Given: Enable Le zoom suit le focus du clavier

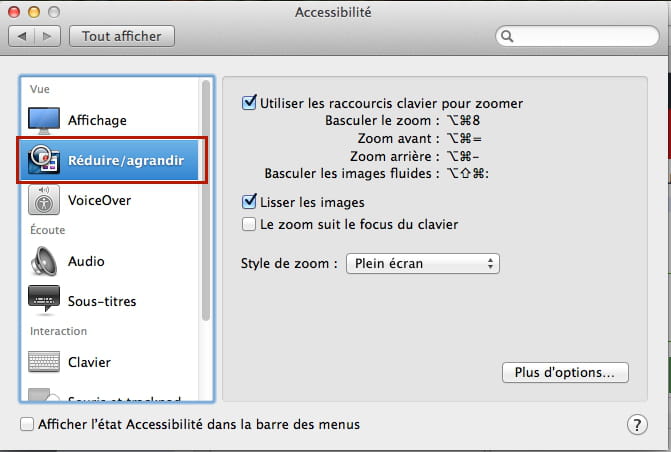Looking at the screenshot, I should (249, 224).
